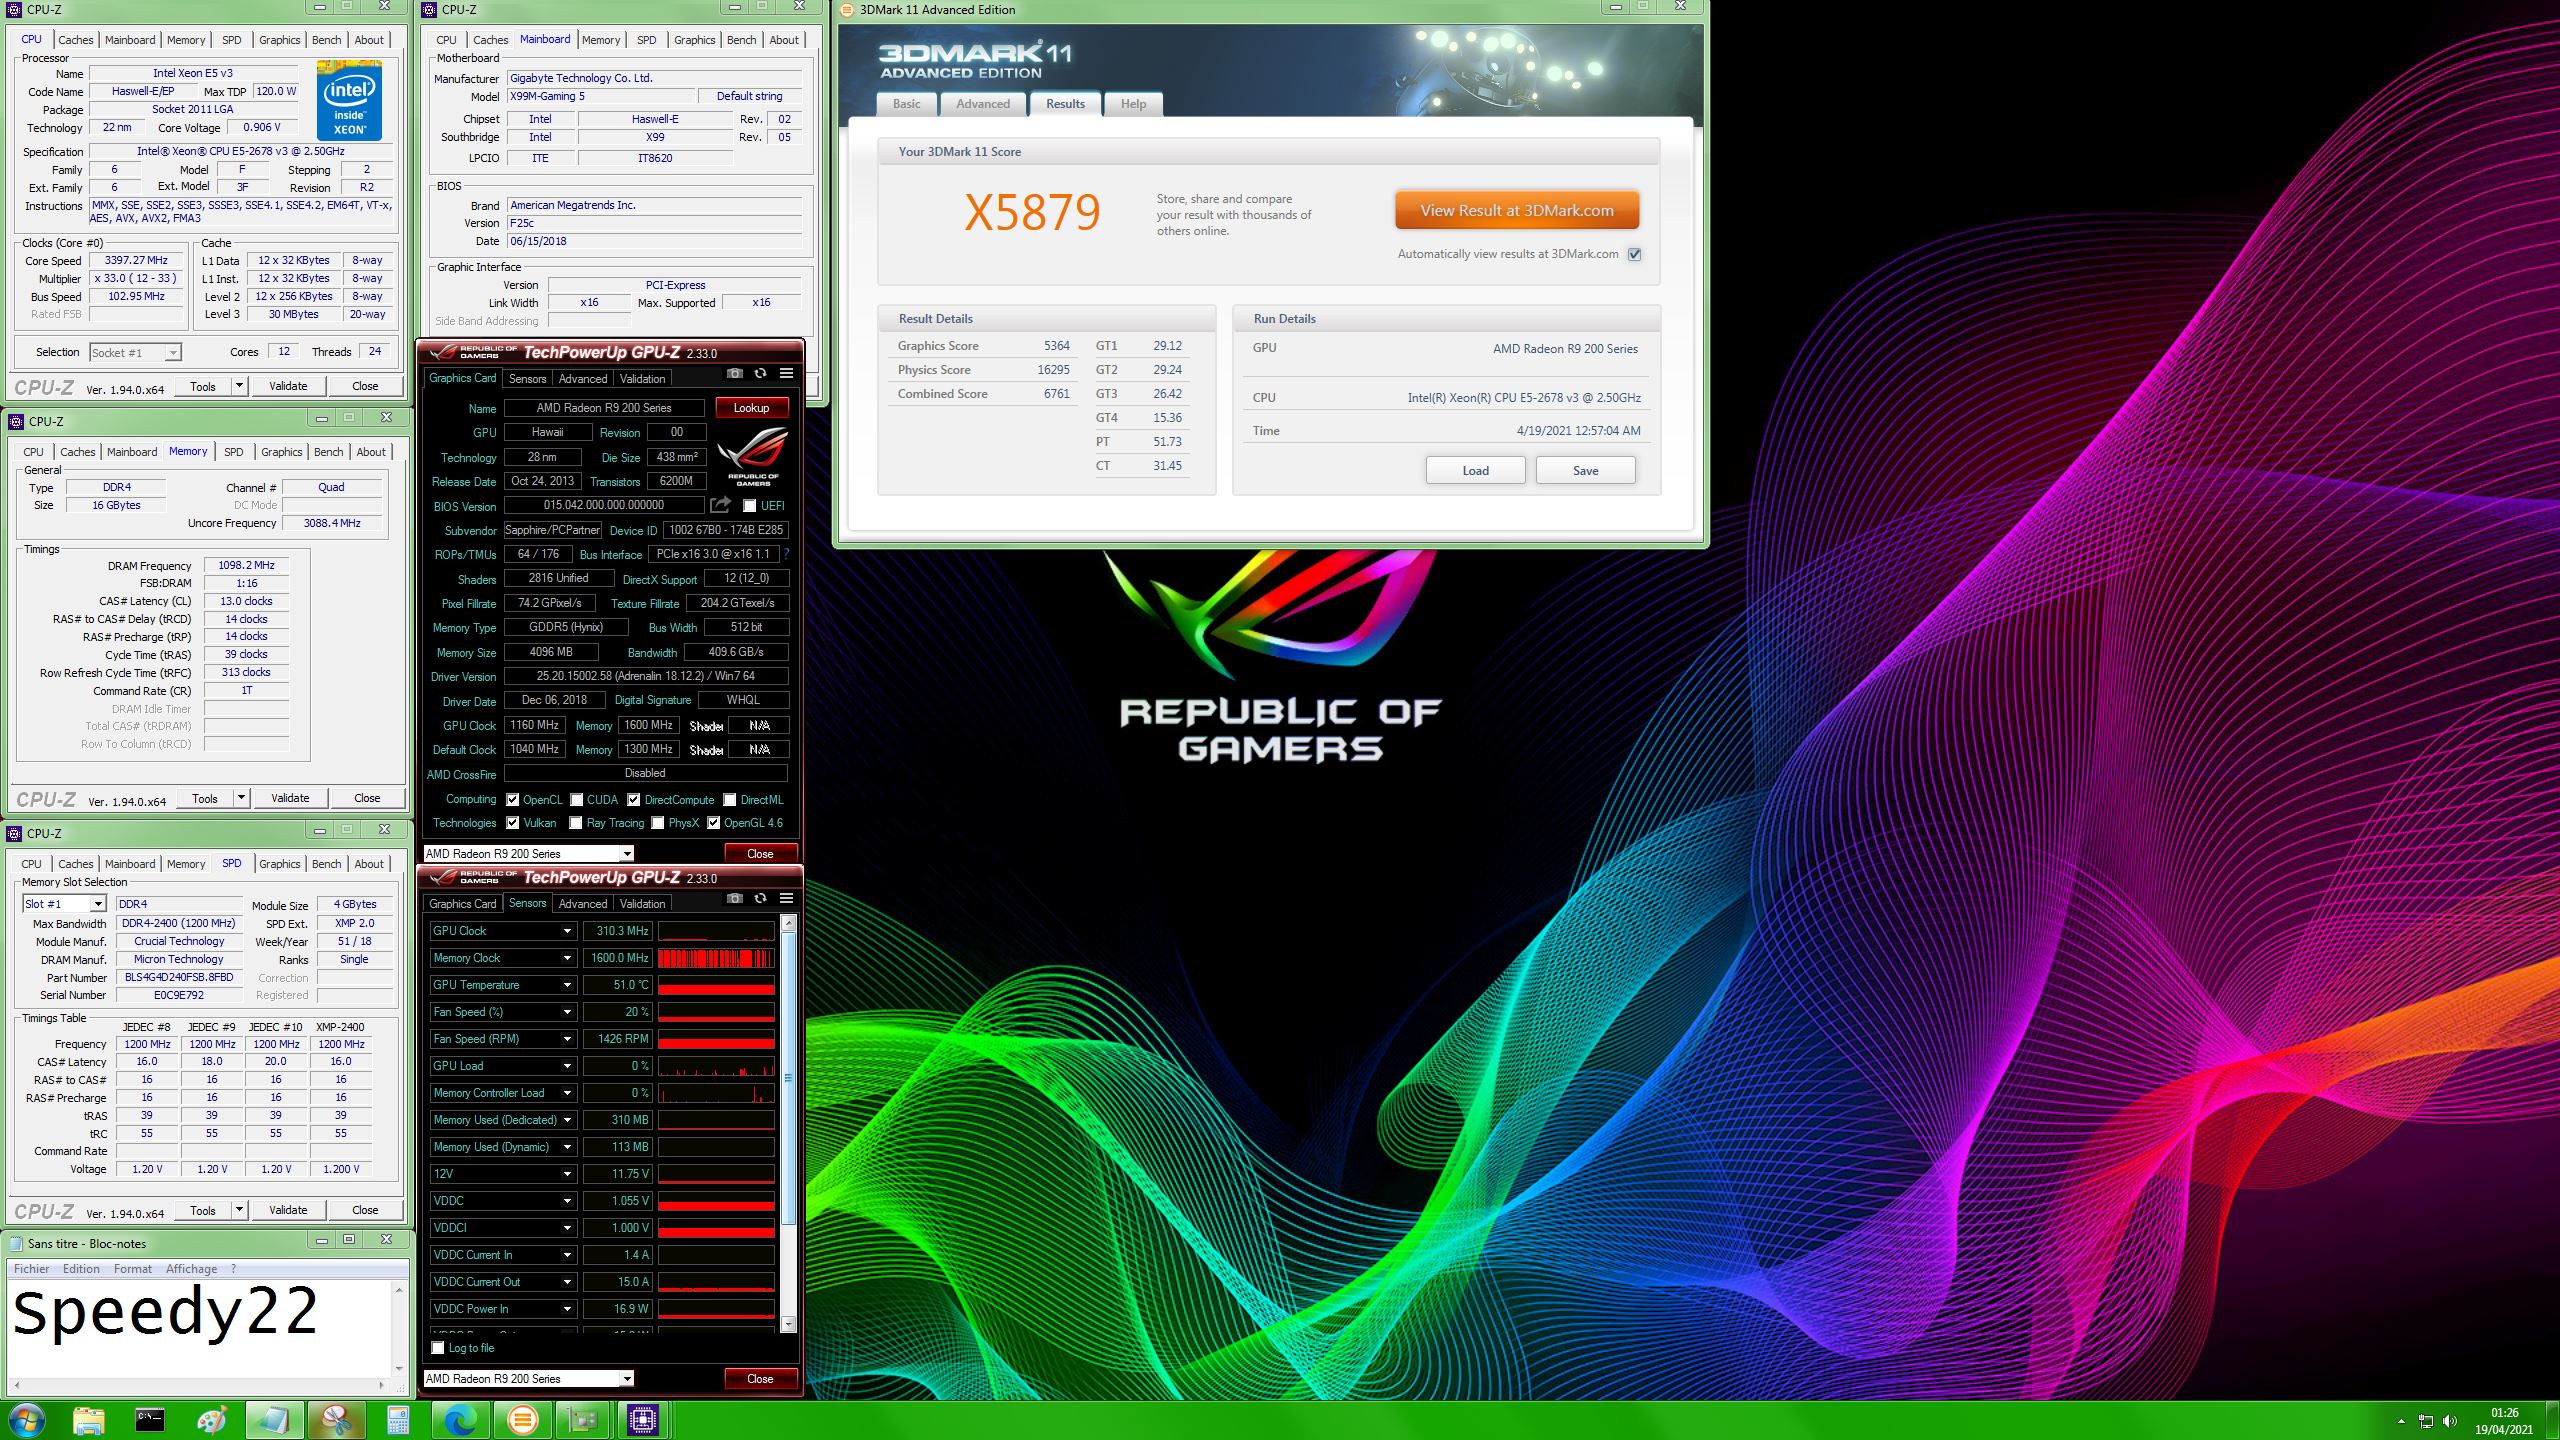Click camera icon in GPU-Z Sensors window

point(735,898)
